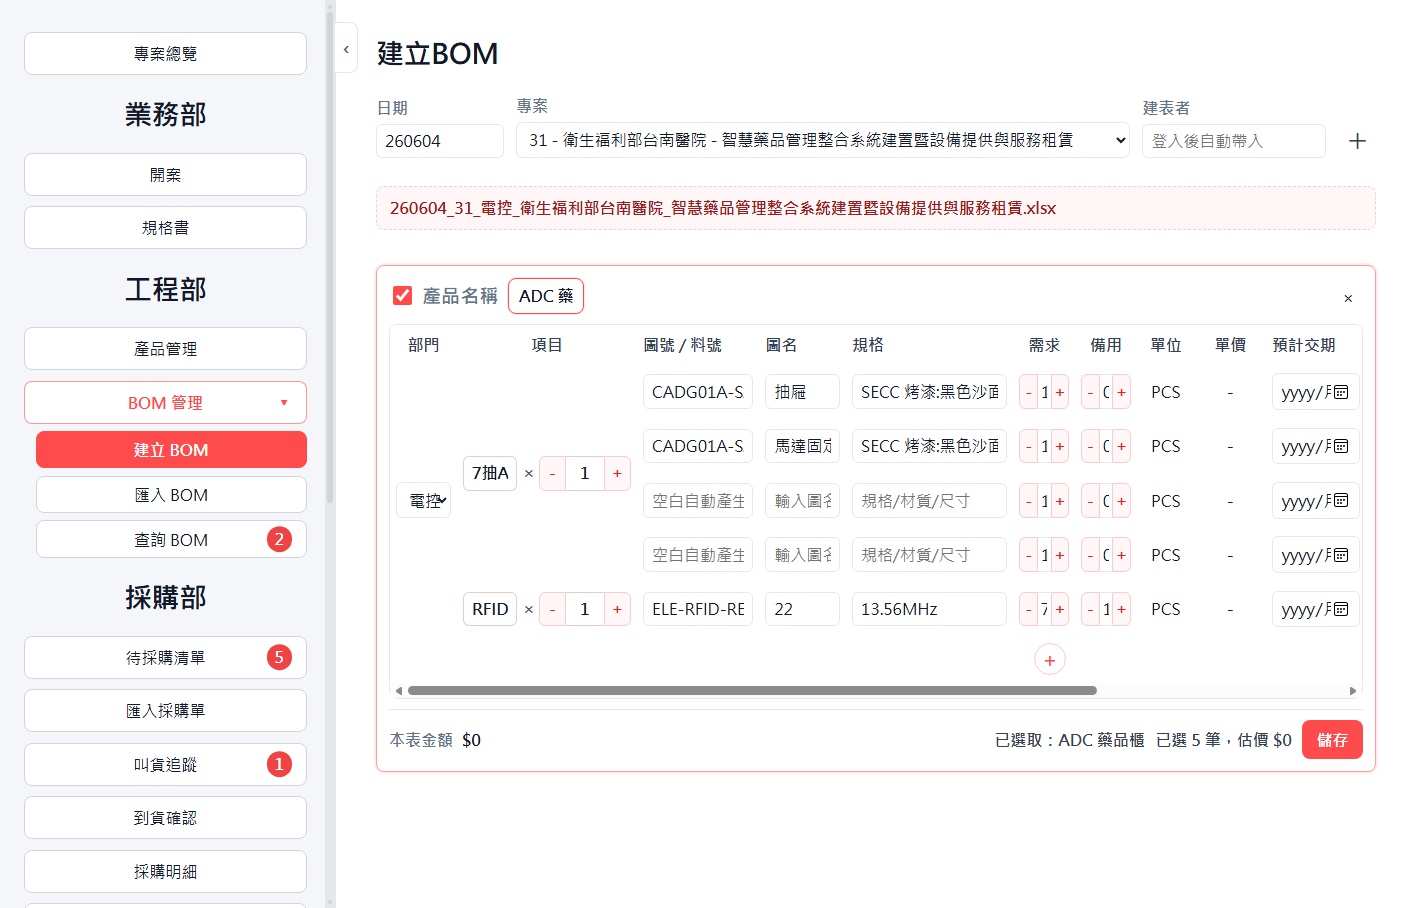Viewport: 1416px width, 908px height.
Task: Click the left arrow of horizontal scrollbar
Action: tap(399, 691)
